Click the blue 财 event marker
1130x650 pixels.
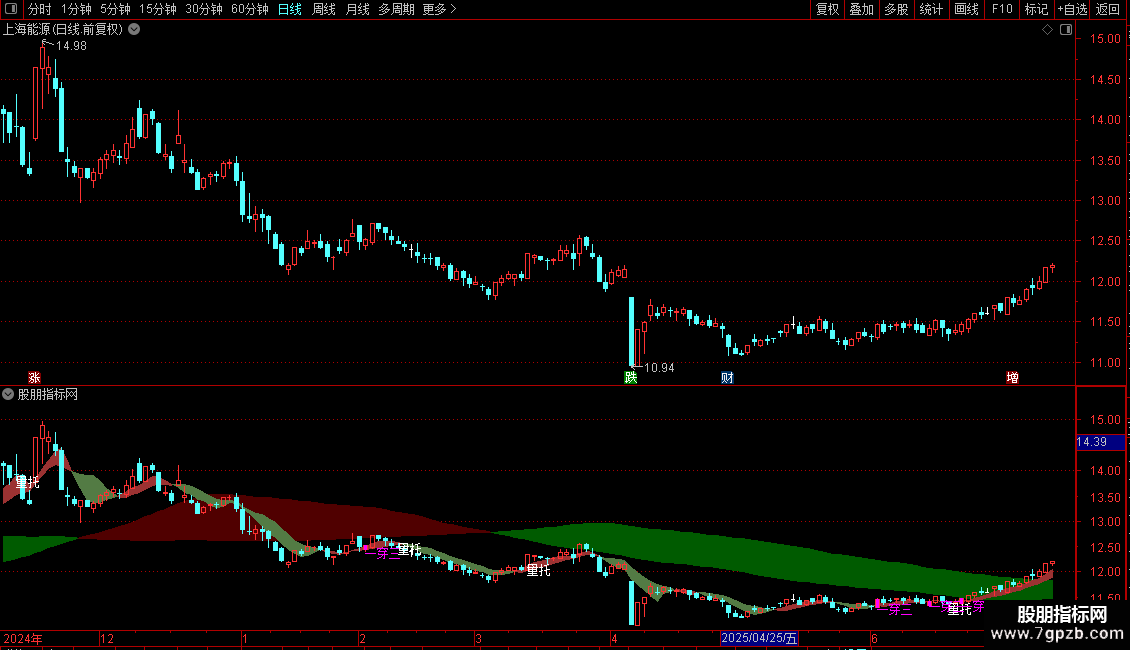point(727,378)
